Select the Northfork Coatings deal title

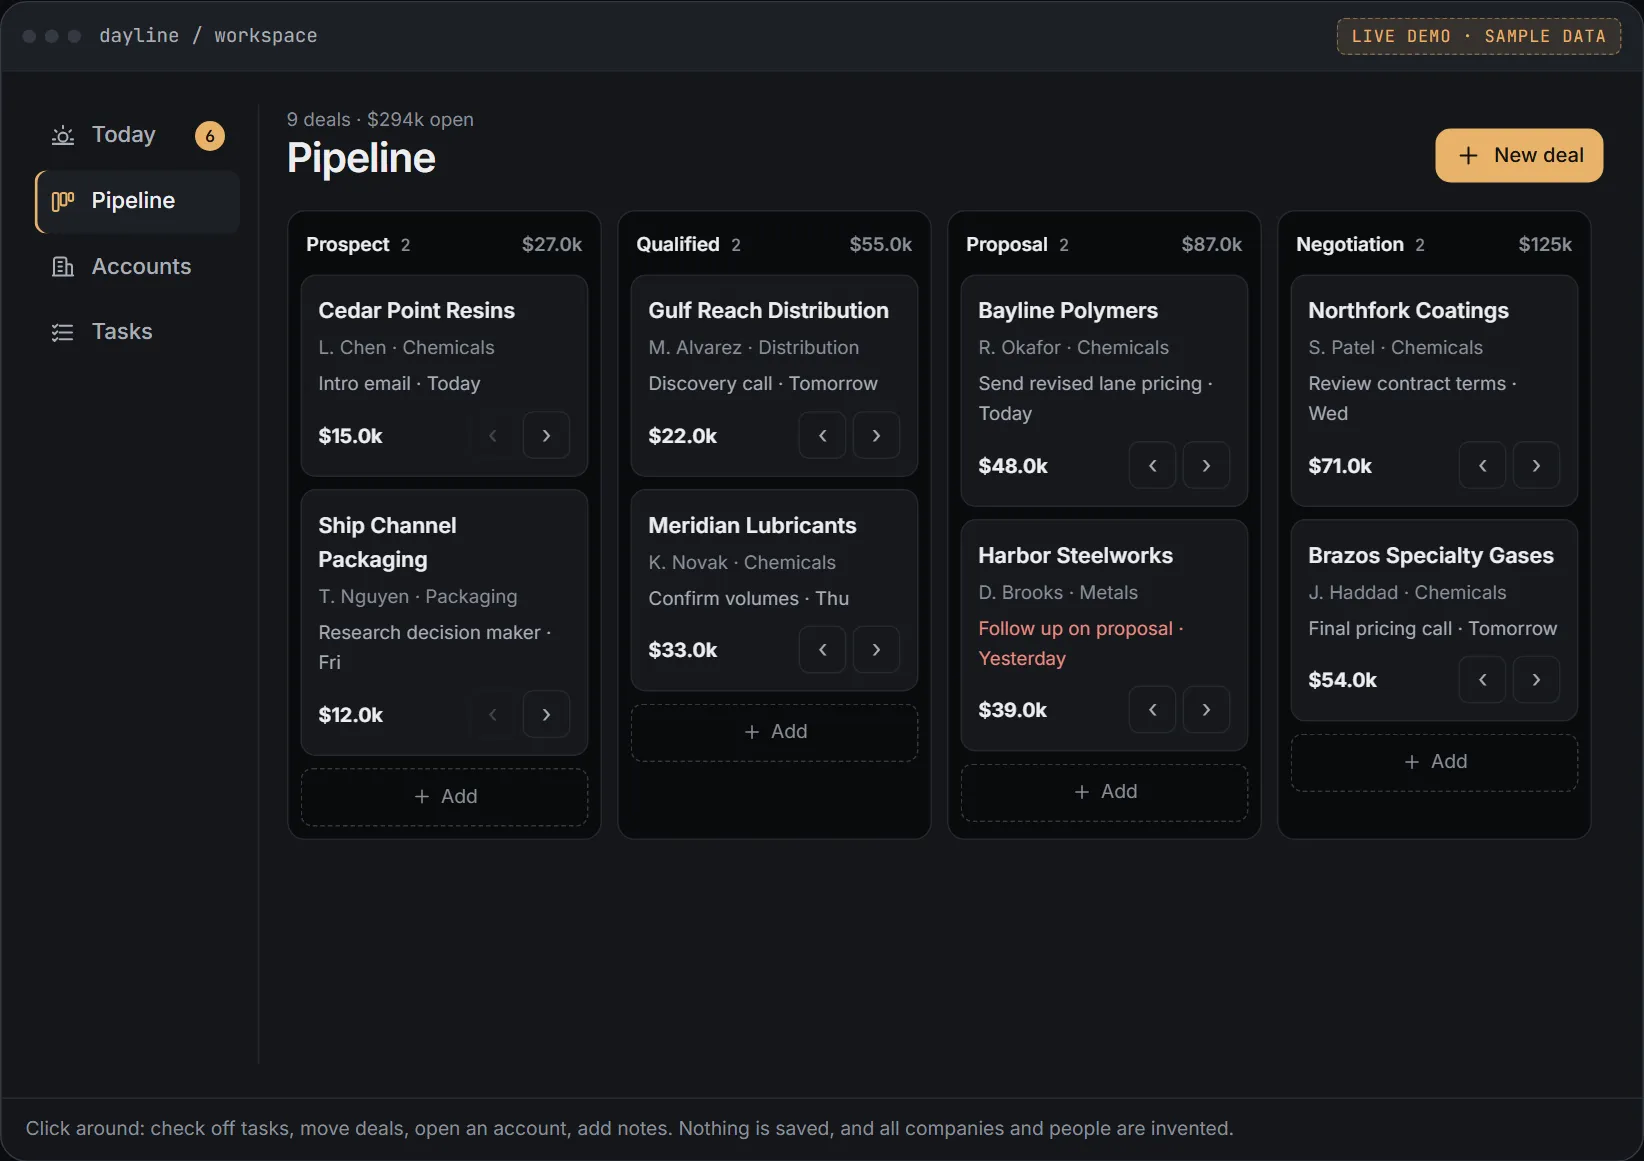1409,311
